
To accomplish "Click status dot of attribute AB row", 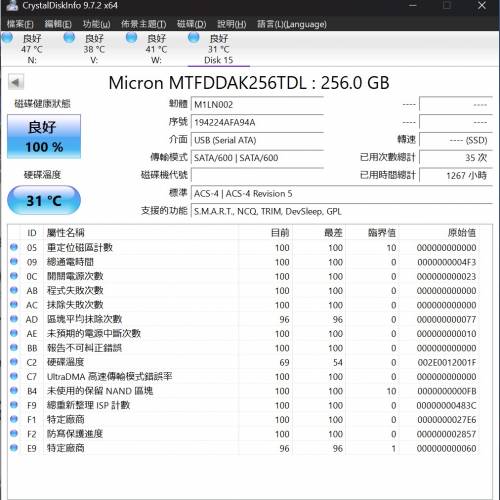I will tap(14, 290).
